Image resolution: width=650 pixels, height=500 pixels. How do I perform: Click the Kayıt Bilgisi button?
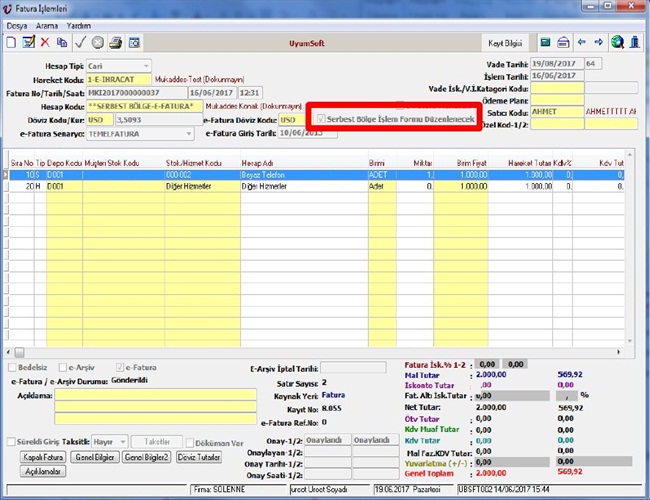[505, 43]
